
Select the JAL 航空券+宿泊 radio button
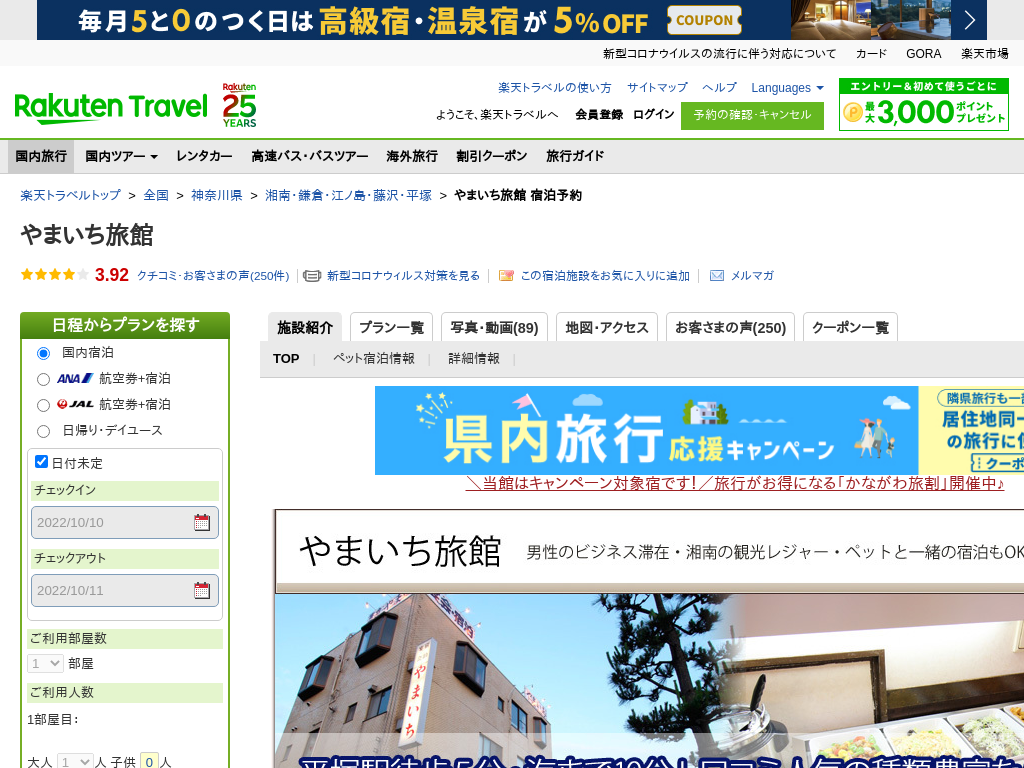(x=43, y=406)
